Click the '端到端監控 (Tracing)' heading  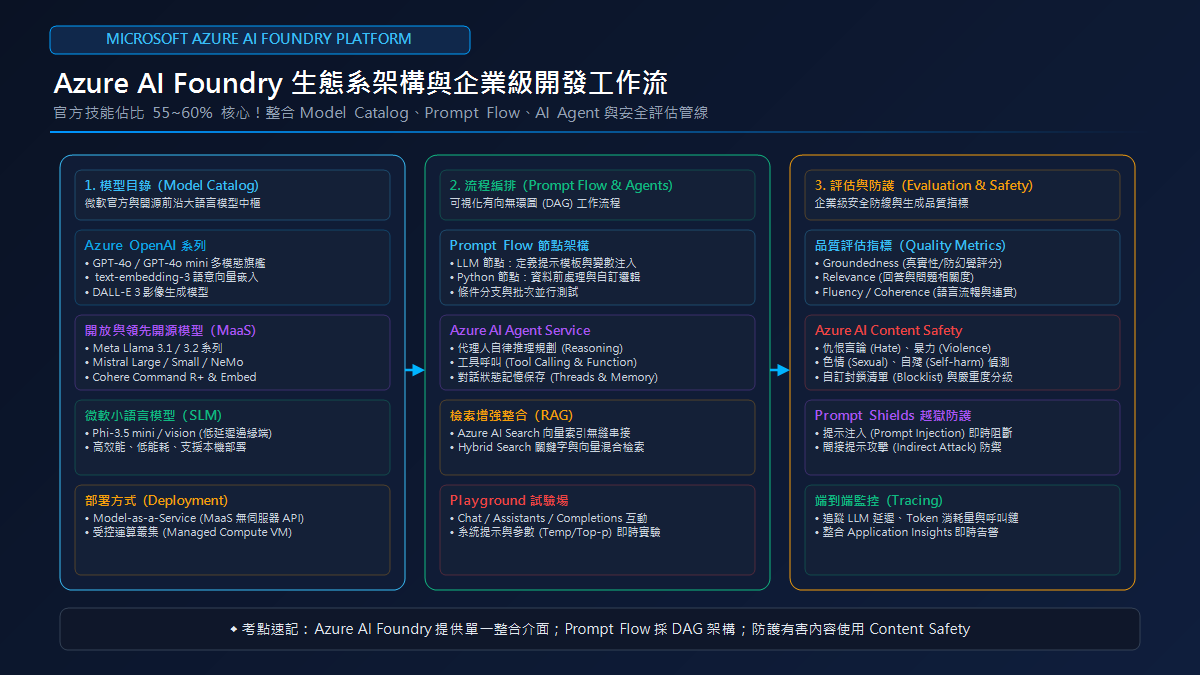pos(878,500)
